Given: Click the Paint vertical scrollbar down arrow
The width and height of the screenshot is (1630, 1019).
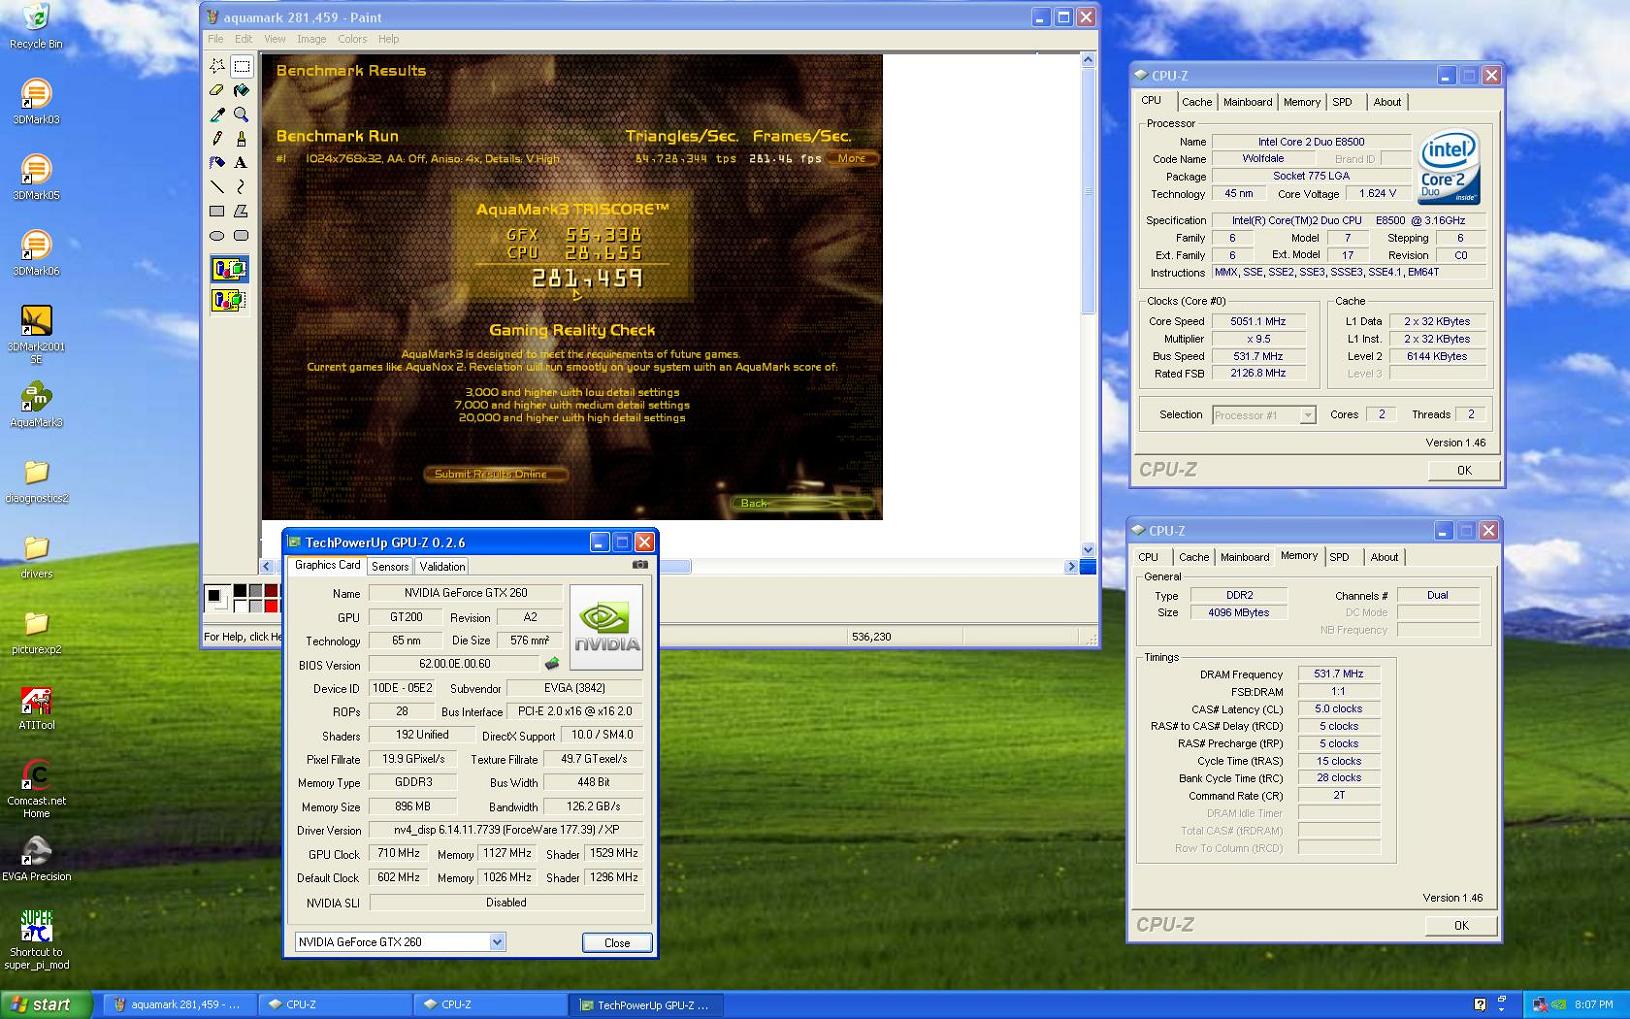Looking at the screenshot, I should 1088,550.
